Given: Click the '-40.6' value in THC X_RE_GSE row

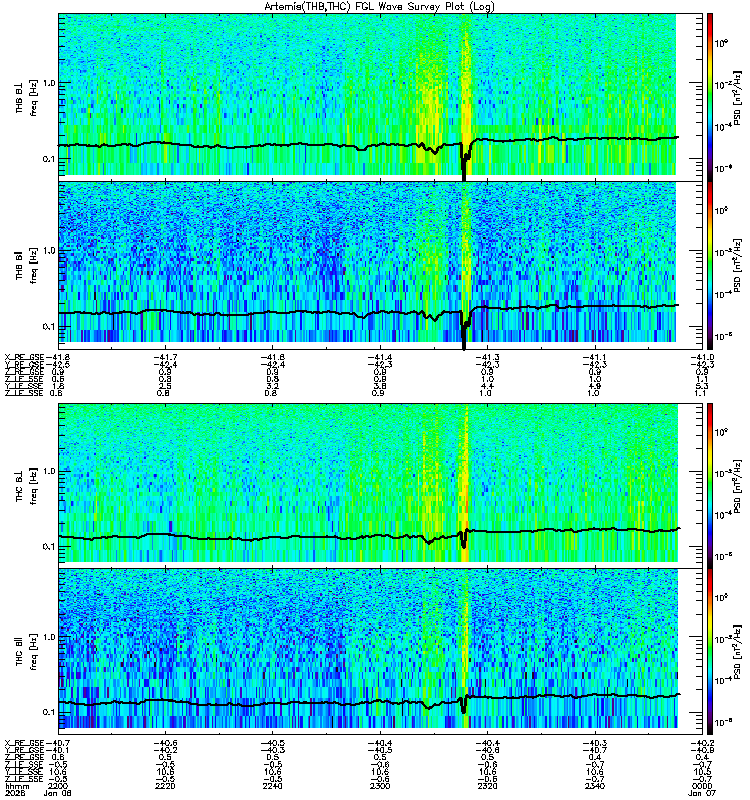Looking at the screenshot, I should click(165, 743).
